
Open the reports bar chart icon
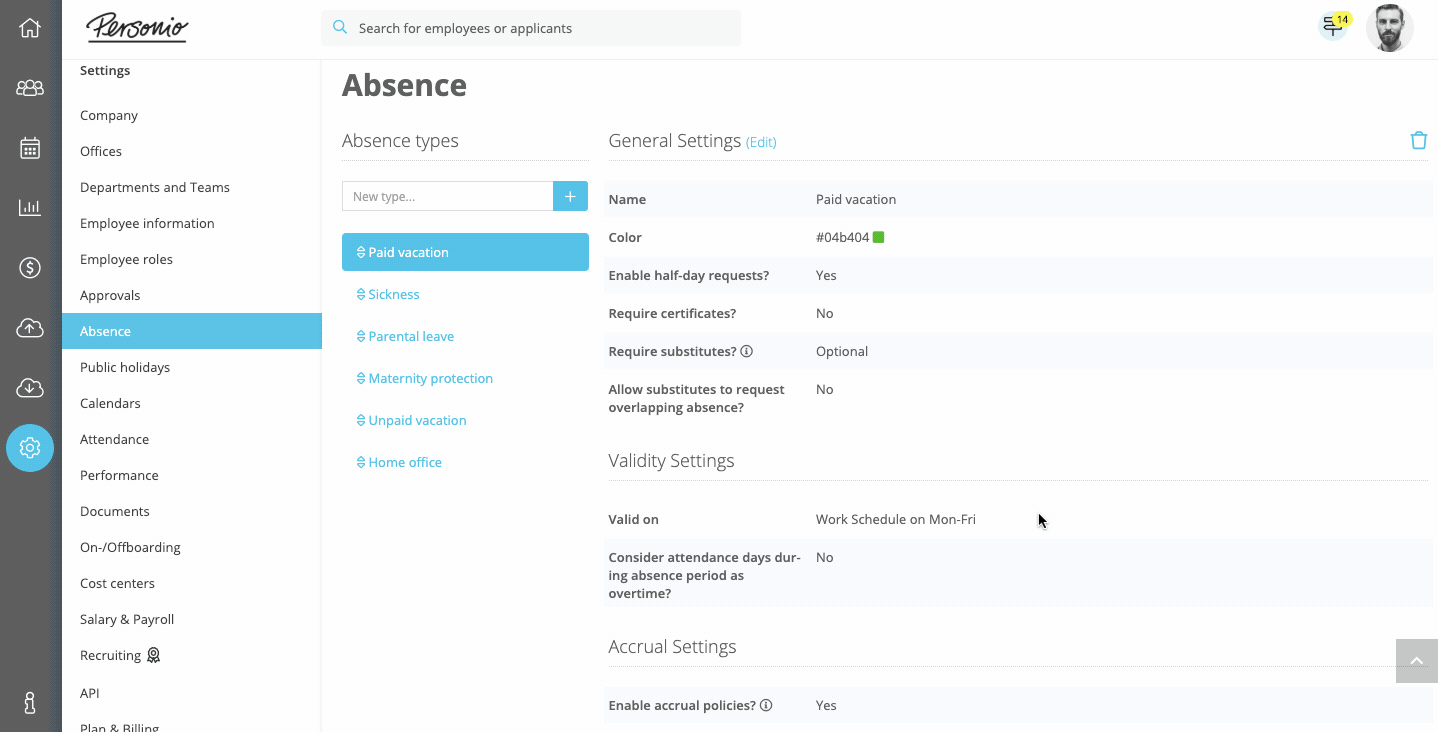tap(30, 208)
